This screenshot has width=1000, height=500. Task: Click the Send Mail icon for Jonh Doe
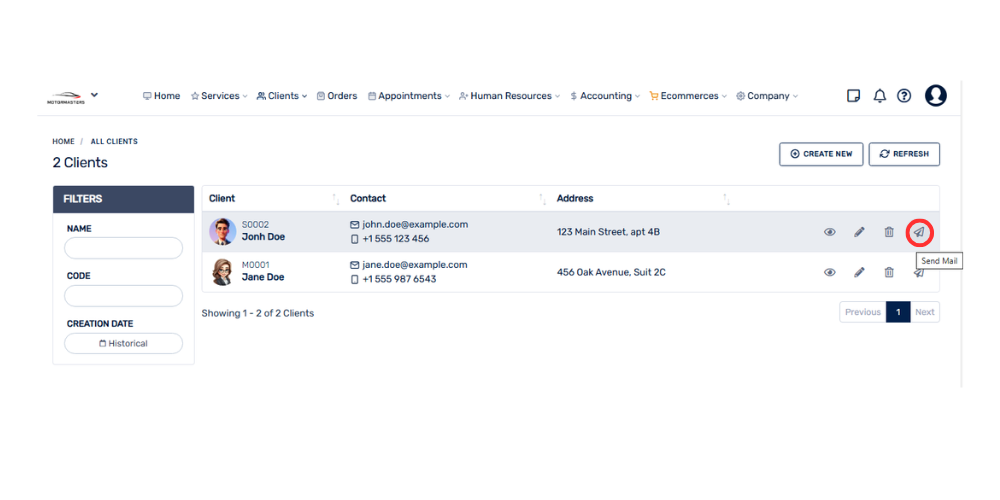(918, 232)
